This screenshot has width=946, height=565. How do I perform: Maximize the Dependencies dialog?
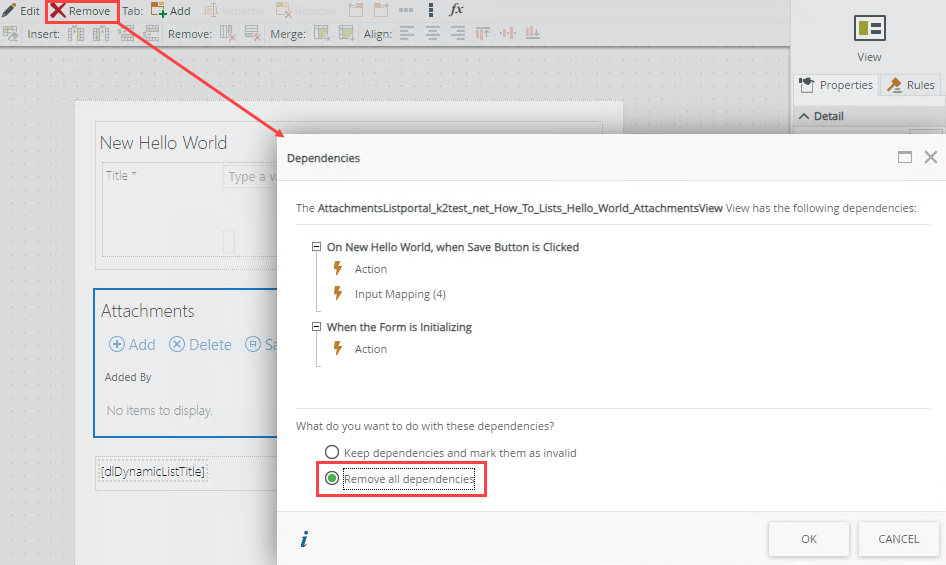[x=905, y=157]
